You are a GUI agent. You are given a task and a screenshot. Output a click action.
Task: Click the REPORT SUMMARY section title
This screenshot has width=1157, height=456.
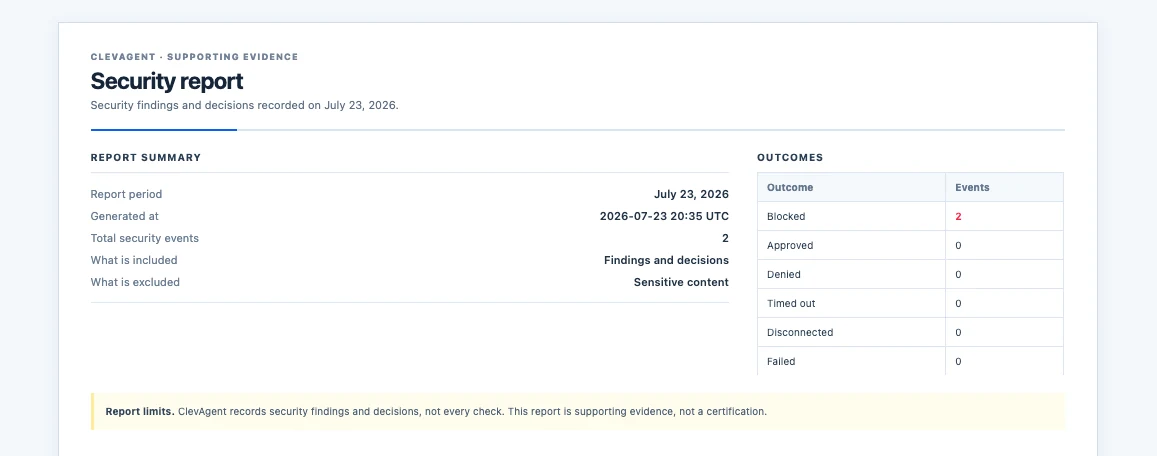(146, 157)
